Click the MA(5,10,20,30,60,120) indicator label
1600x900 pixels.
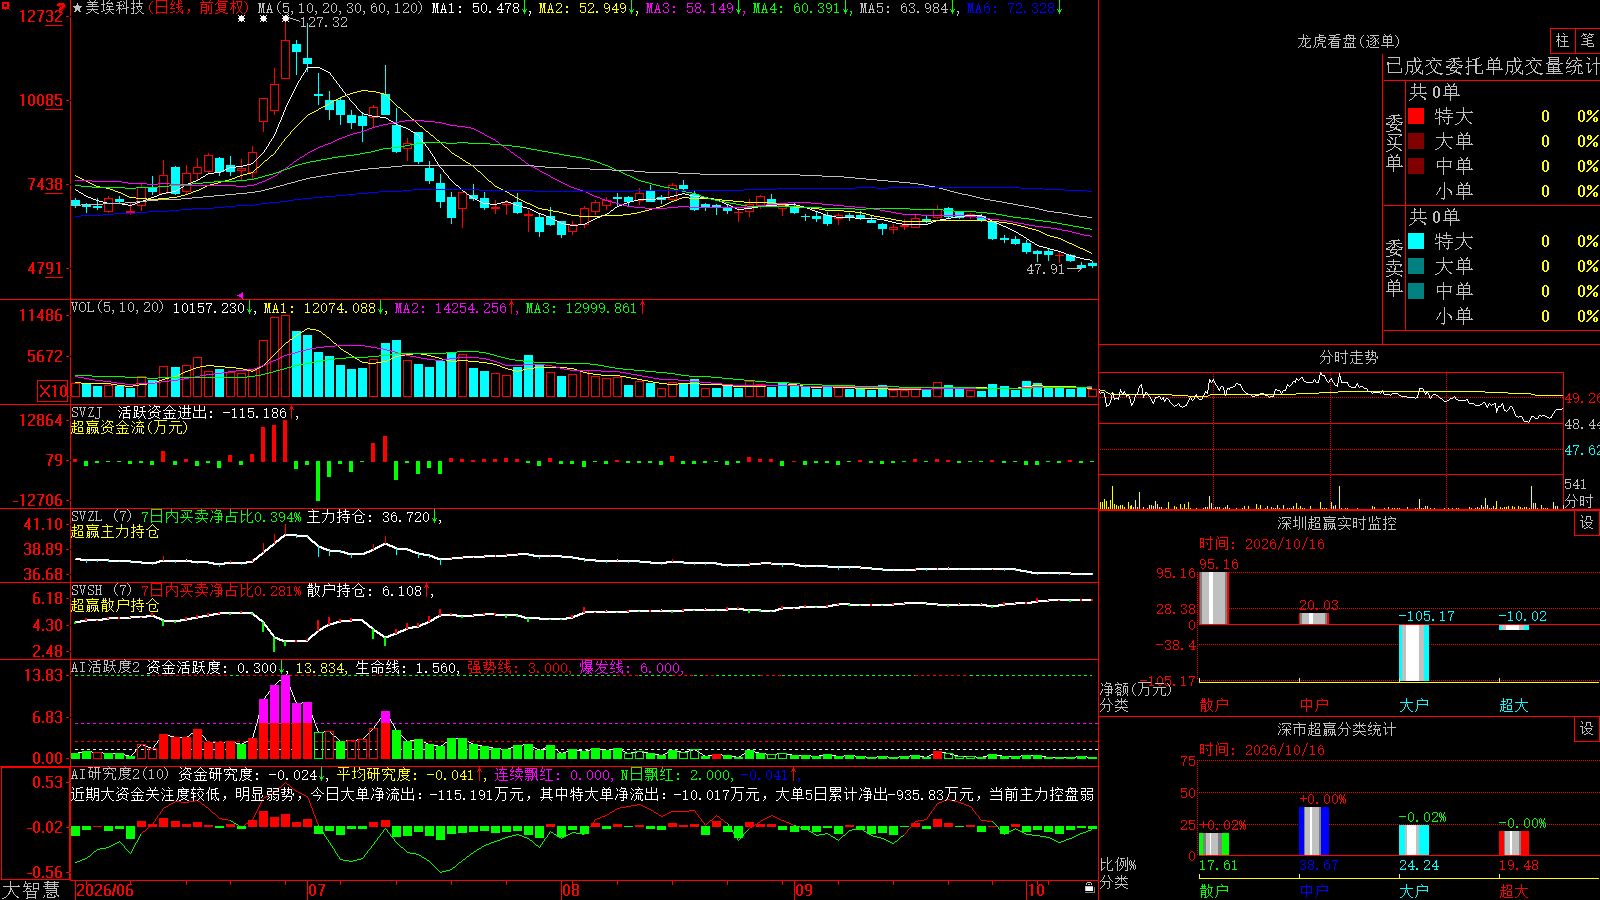point(340,8)
